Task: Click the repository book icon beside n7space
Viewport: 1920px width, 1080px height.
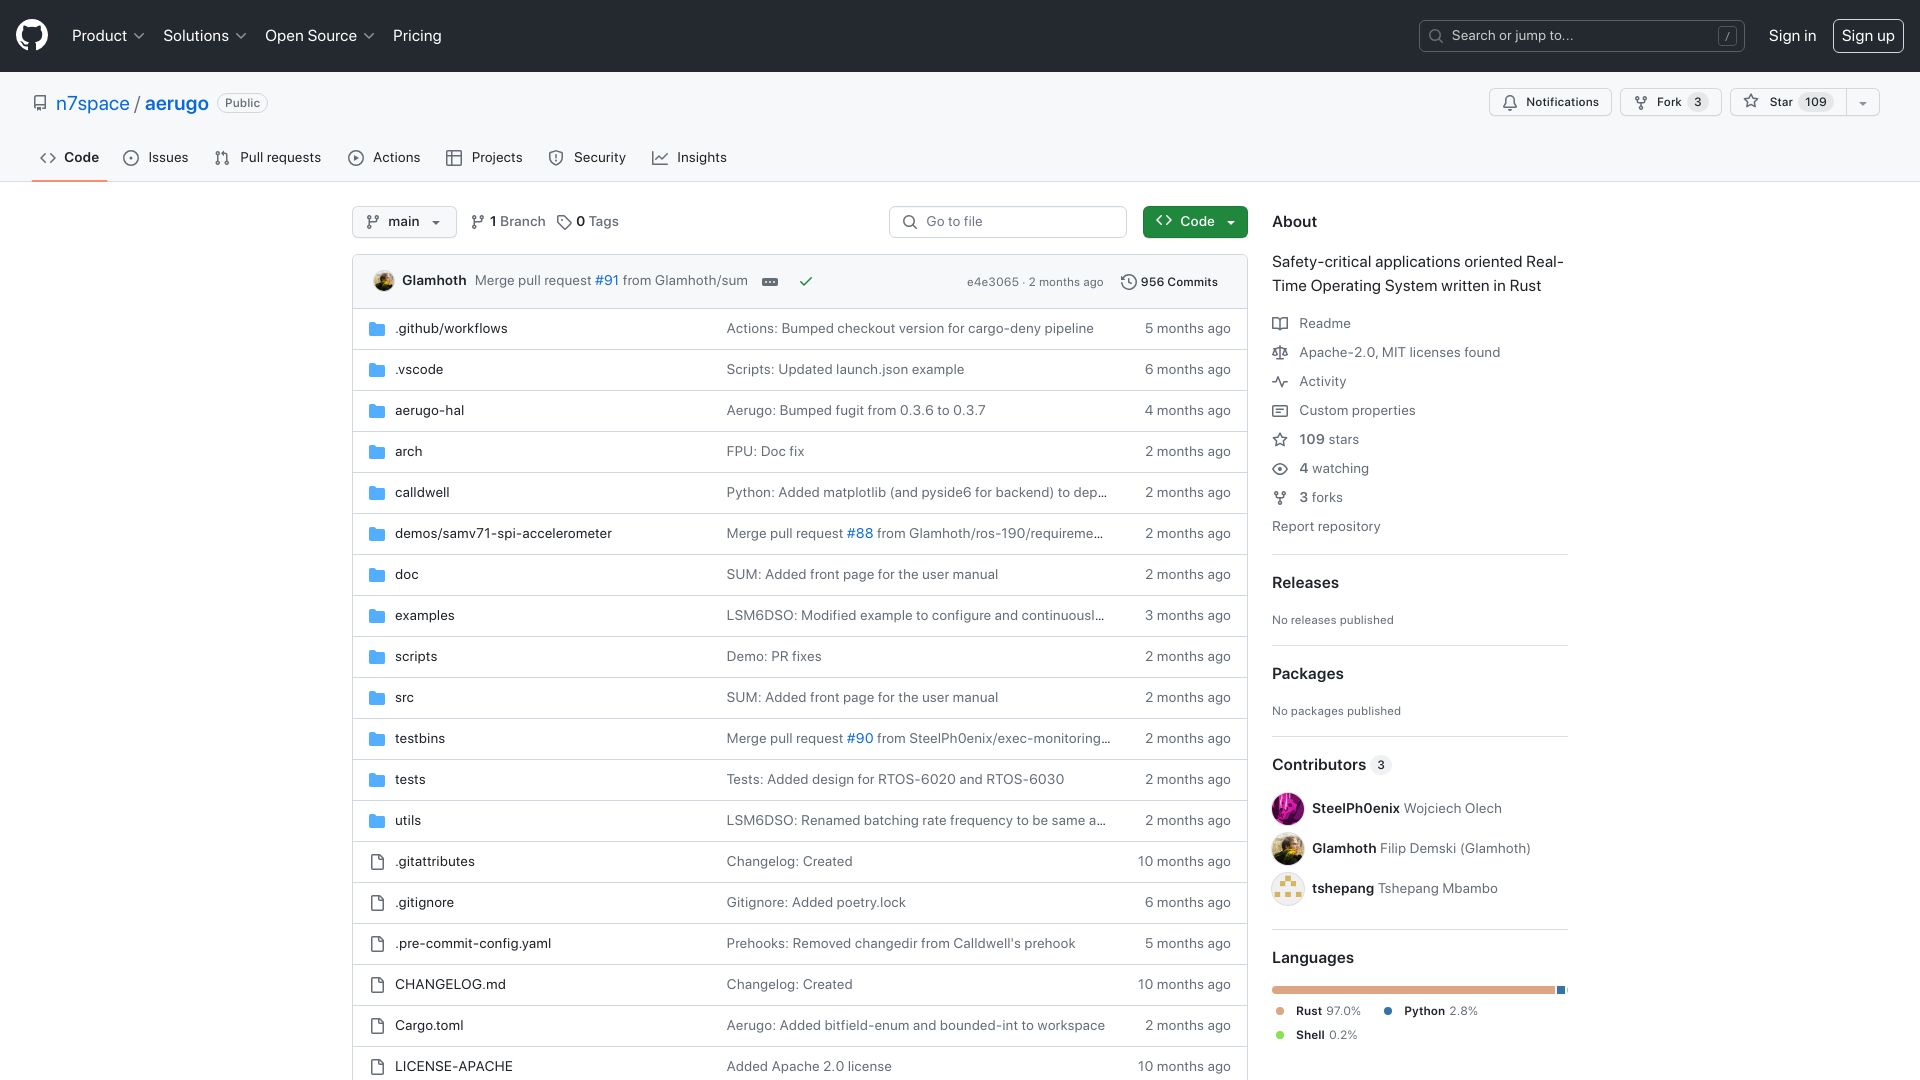Action: pos(40,103)
